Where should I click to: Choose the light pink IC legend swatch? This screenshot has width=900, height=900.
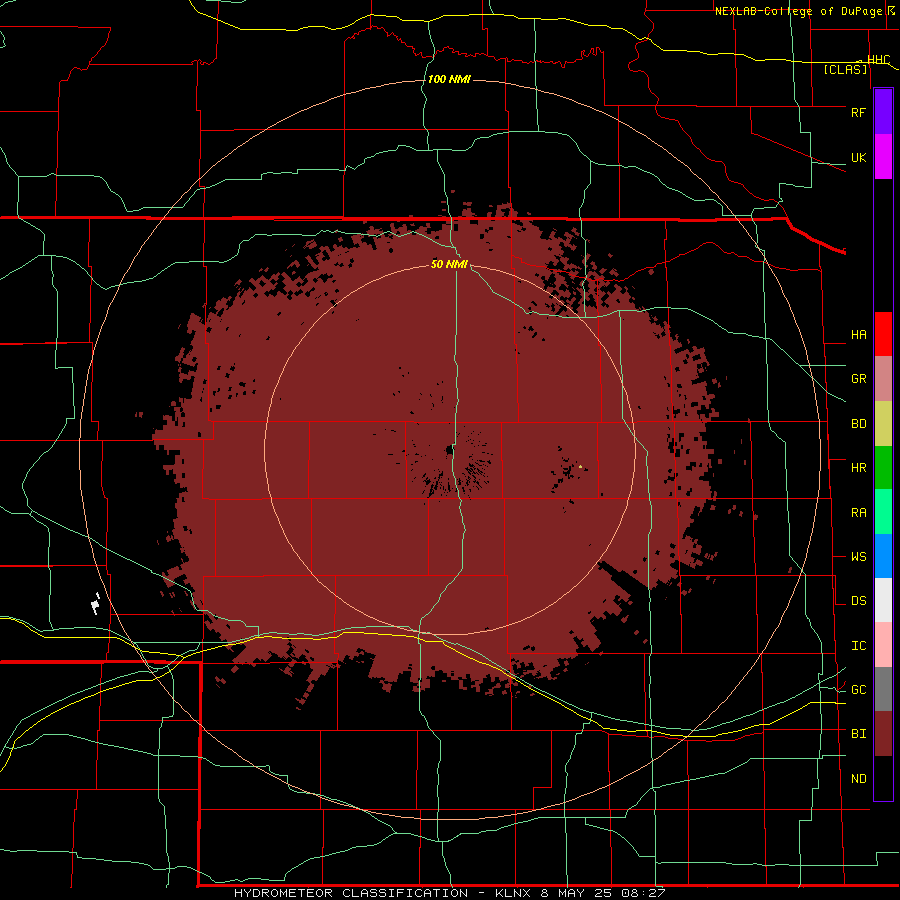pos(883,645)
